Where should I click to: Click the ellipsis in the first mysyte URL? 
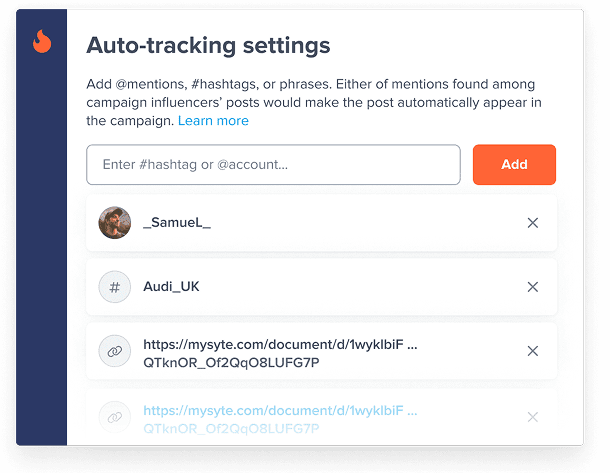(x=413, y=345)
